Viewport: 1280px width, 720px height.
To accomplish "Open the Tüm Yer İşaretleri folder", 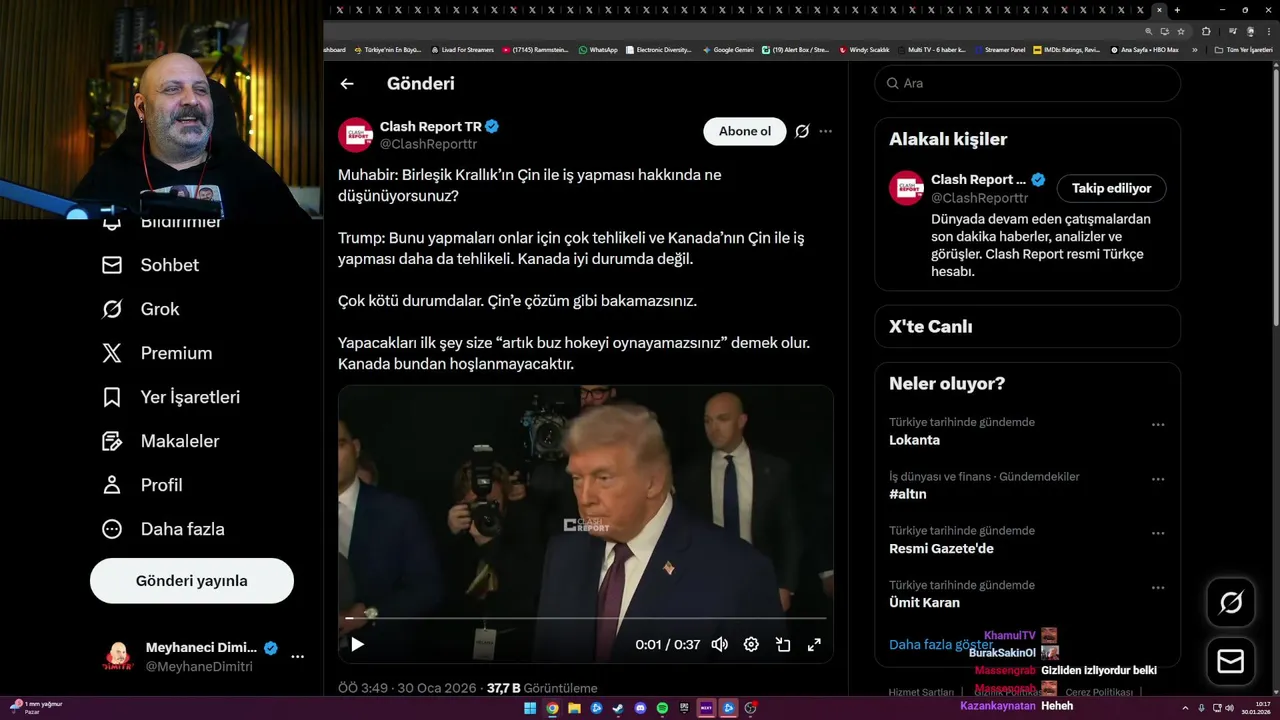I will (x=1243, y=49).
